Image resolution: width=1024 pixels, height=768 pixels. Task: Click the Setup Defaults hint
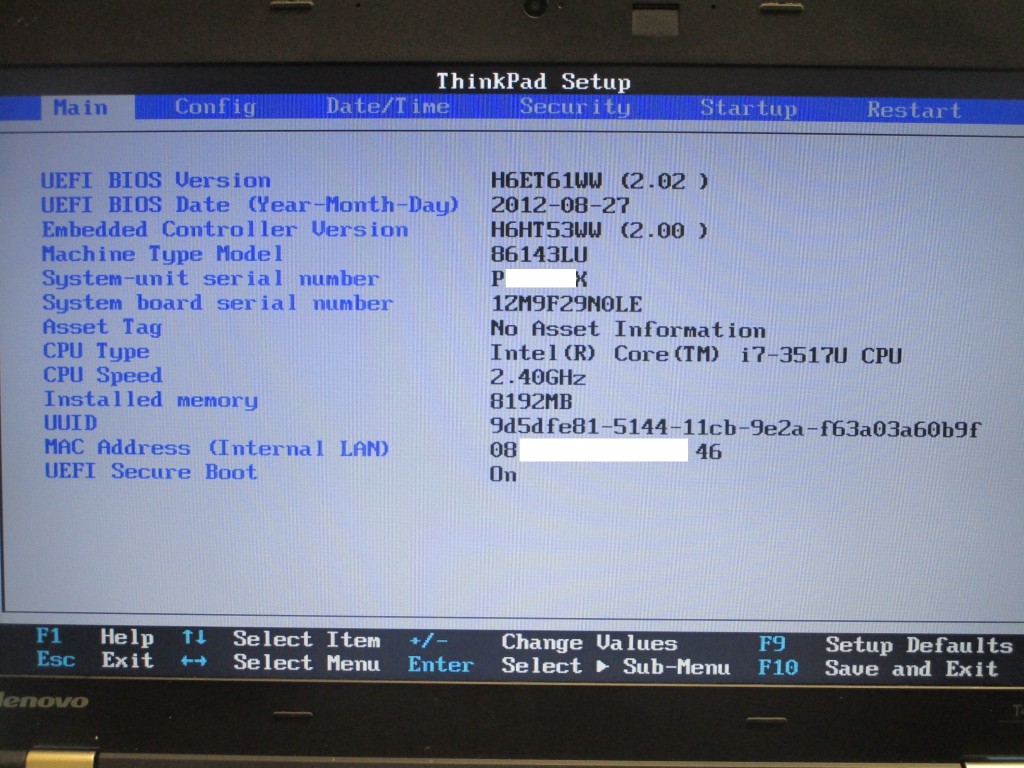920,646
